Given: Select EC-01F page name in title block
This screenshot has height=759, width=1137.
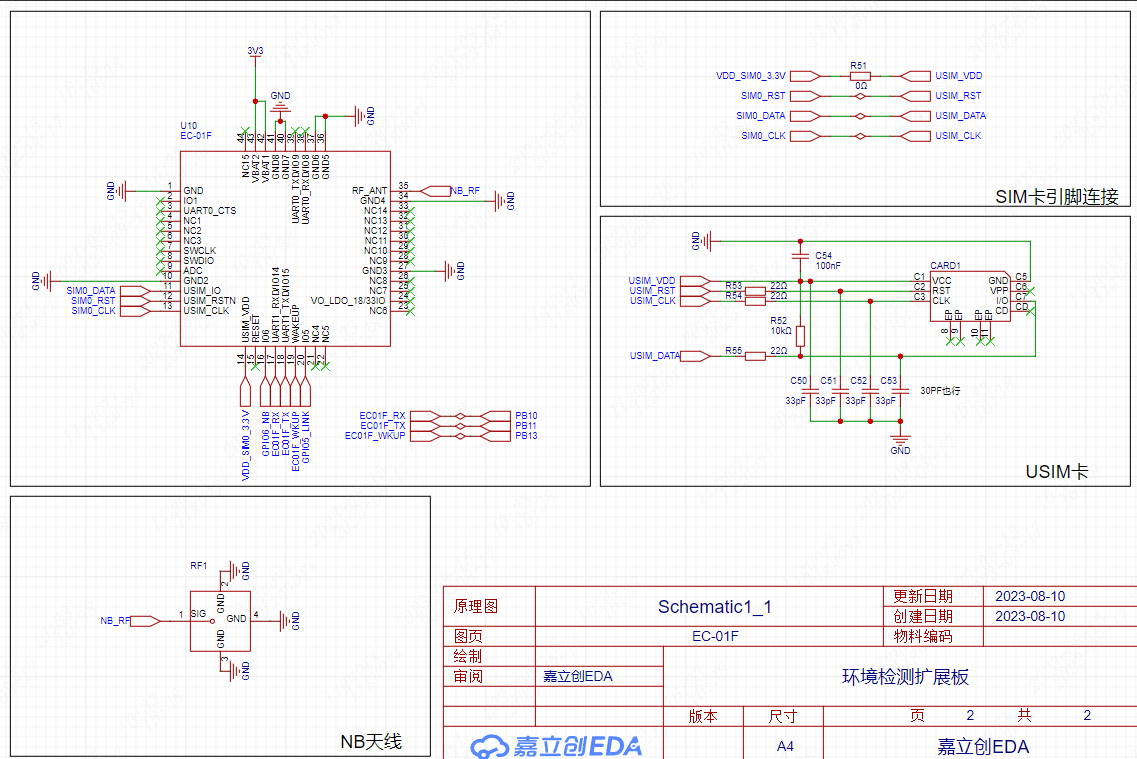Looking at the screenshot, I should pyautogui.click(x=715, y=636).
